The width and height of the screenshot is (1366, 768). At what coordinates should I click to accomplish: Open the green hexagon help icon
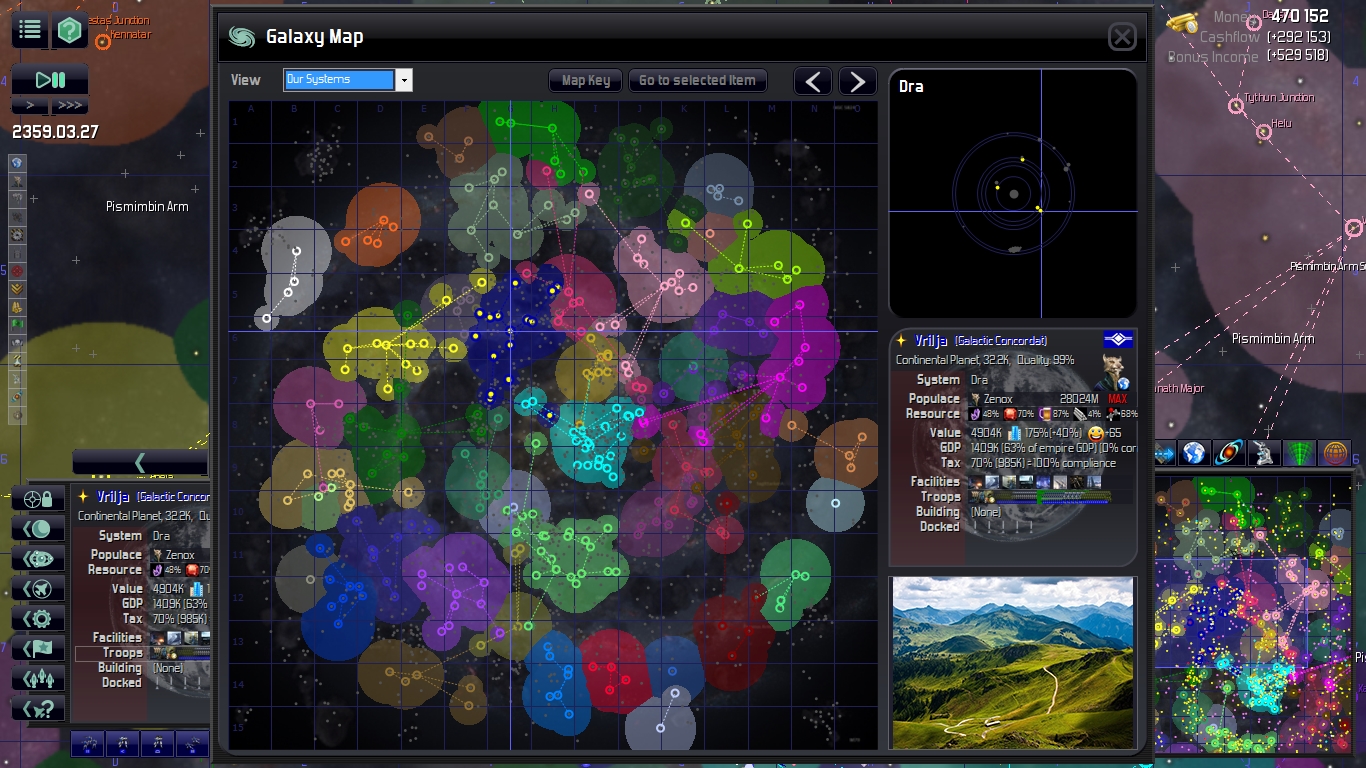click(x=70, y=30)
